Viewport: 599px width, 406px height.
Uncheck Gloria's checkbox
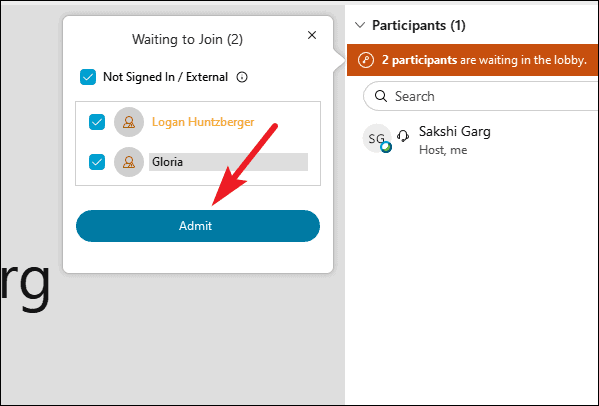[x=97, y=162]
